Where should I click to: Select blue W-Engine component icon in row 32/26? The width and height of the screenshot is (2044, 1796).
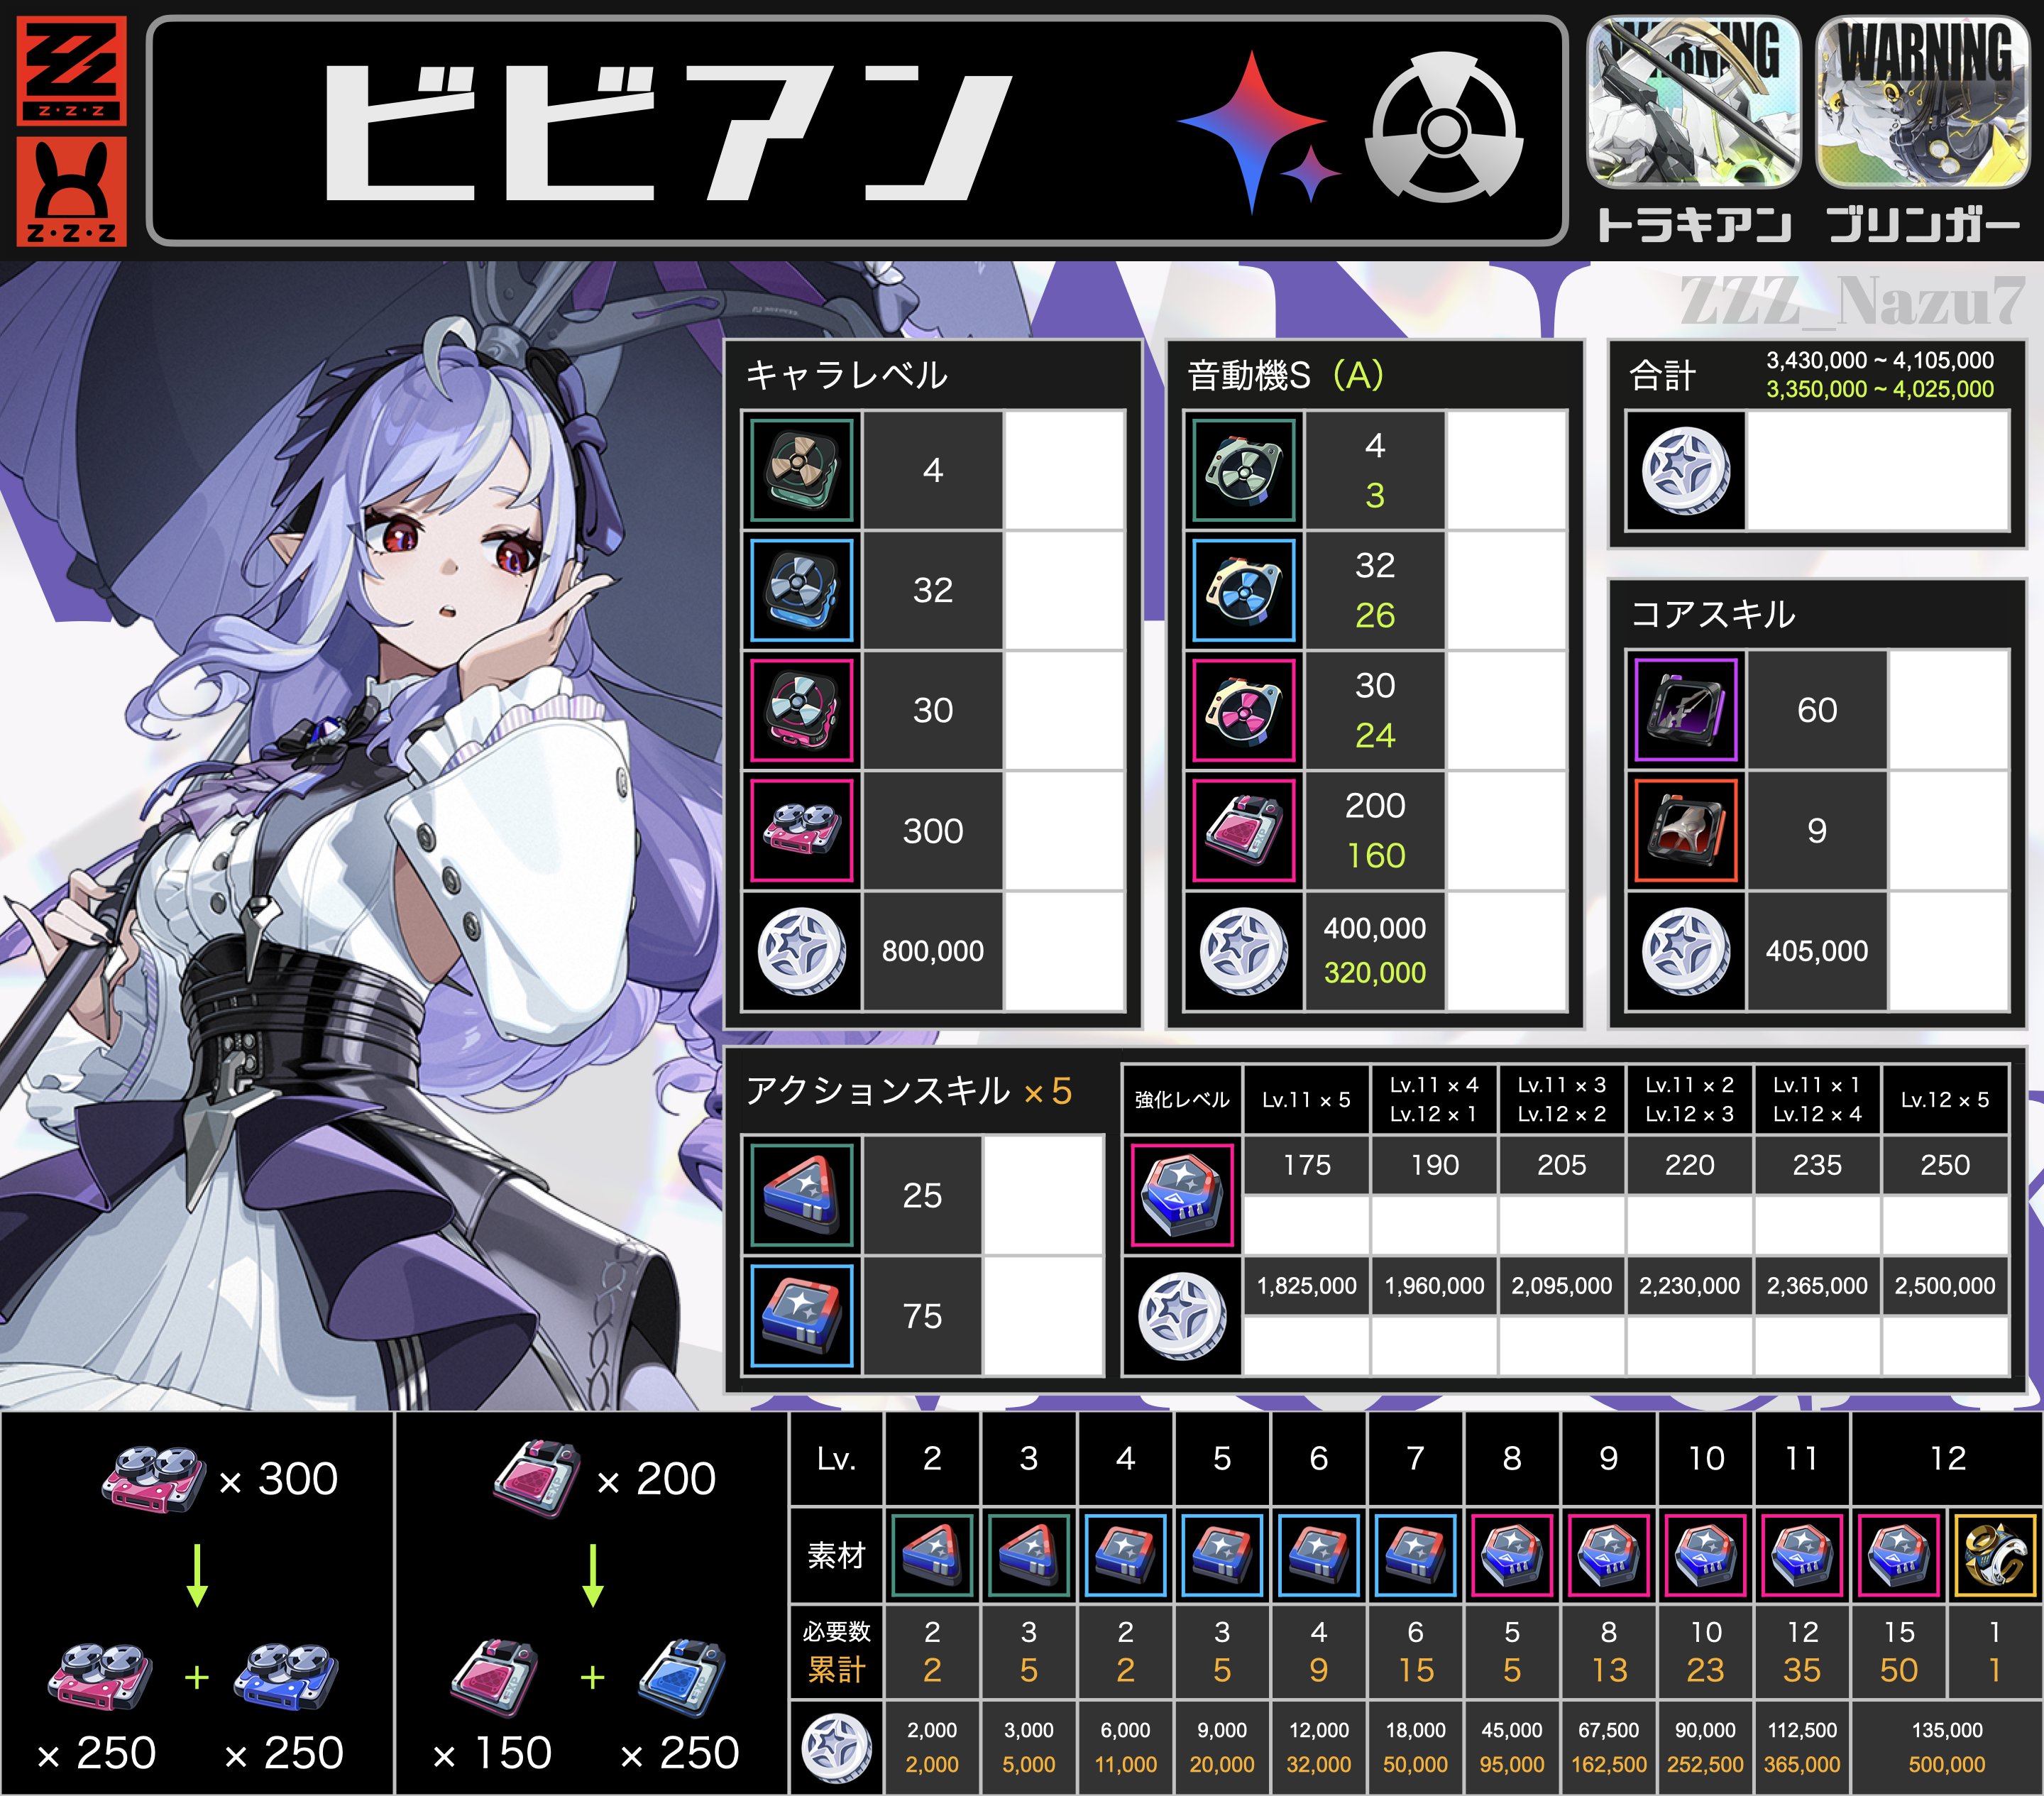point(1243,590)
